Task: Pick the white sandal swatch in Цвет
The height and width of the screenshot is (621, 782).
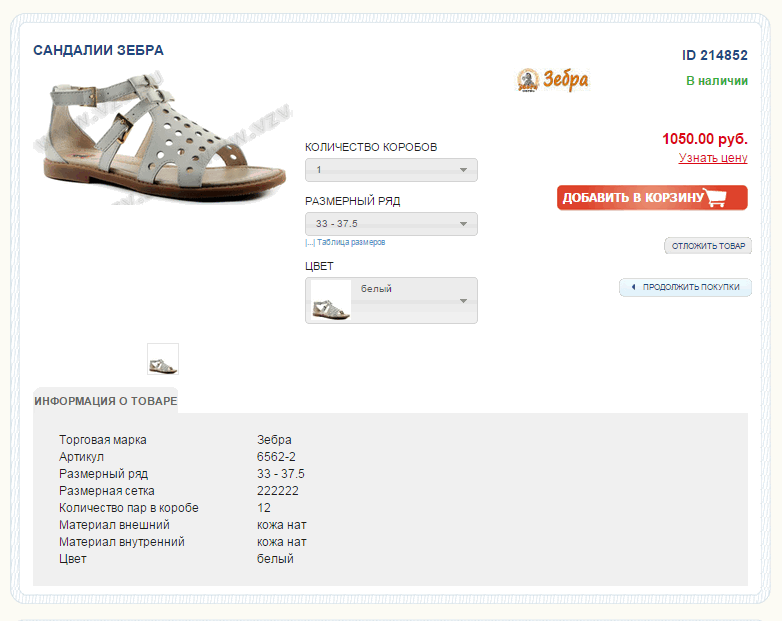Action: tap(331, 300)
